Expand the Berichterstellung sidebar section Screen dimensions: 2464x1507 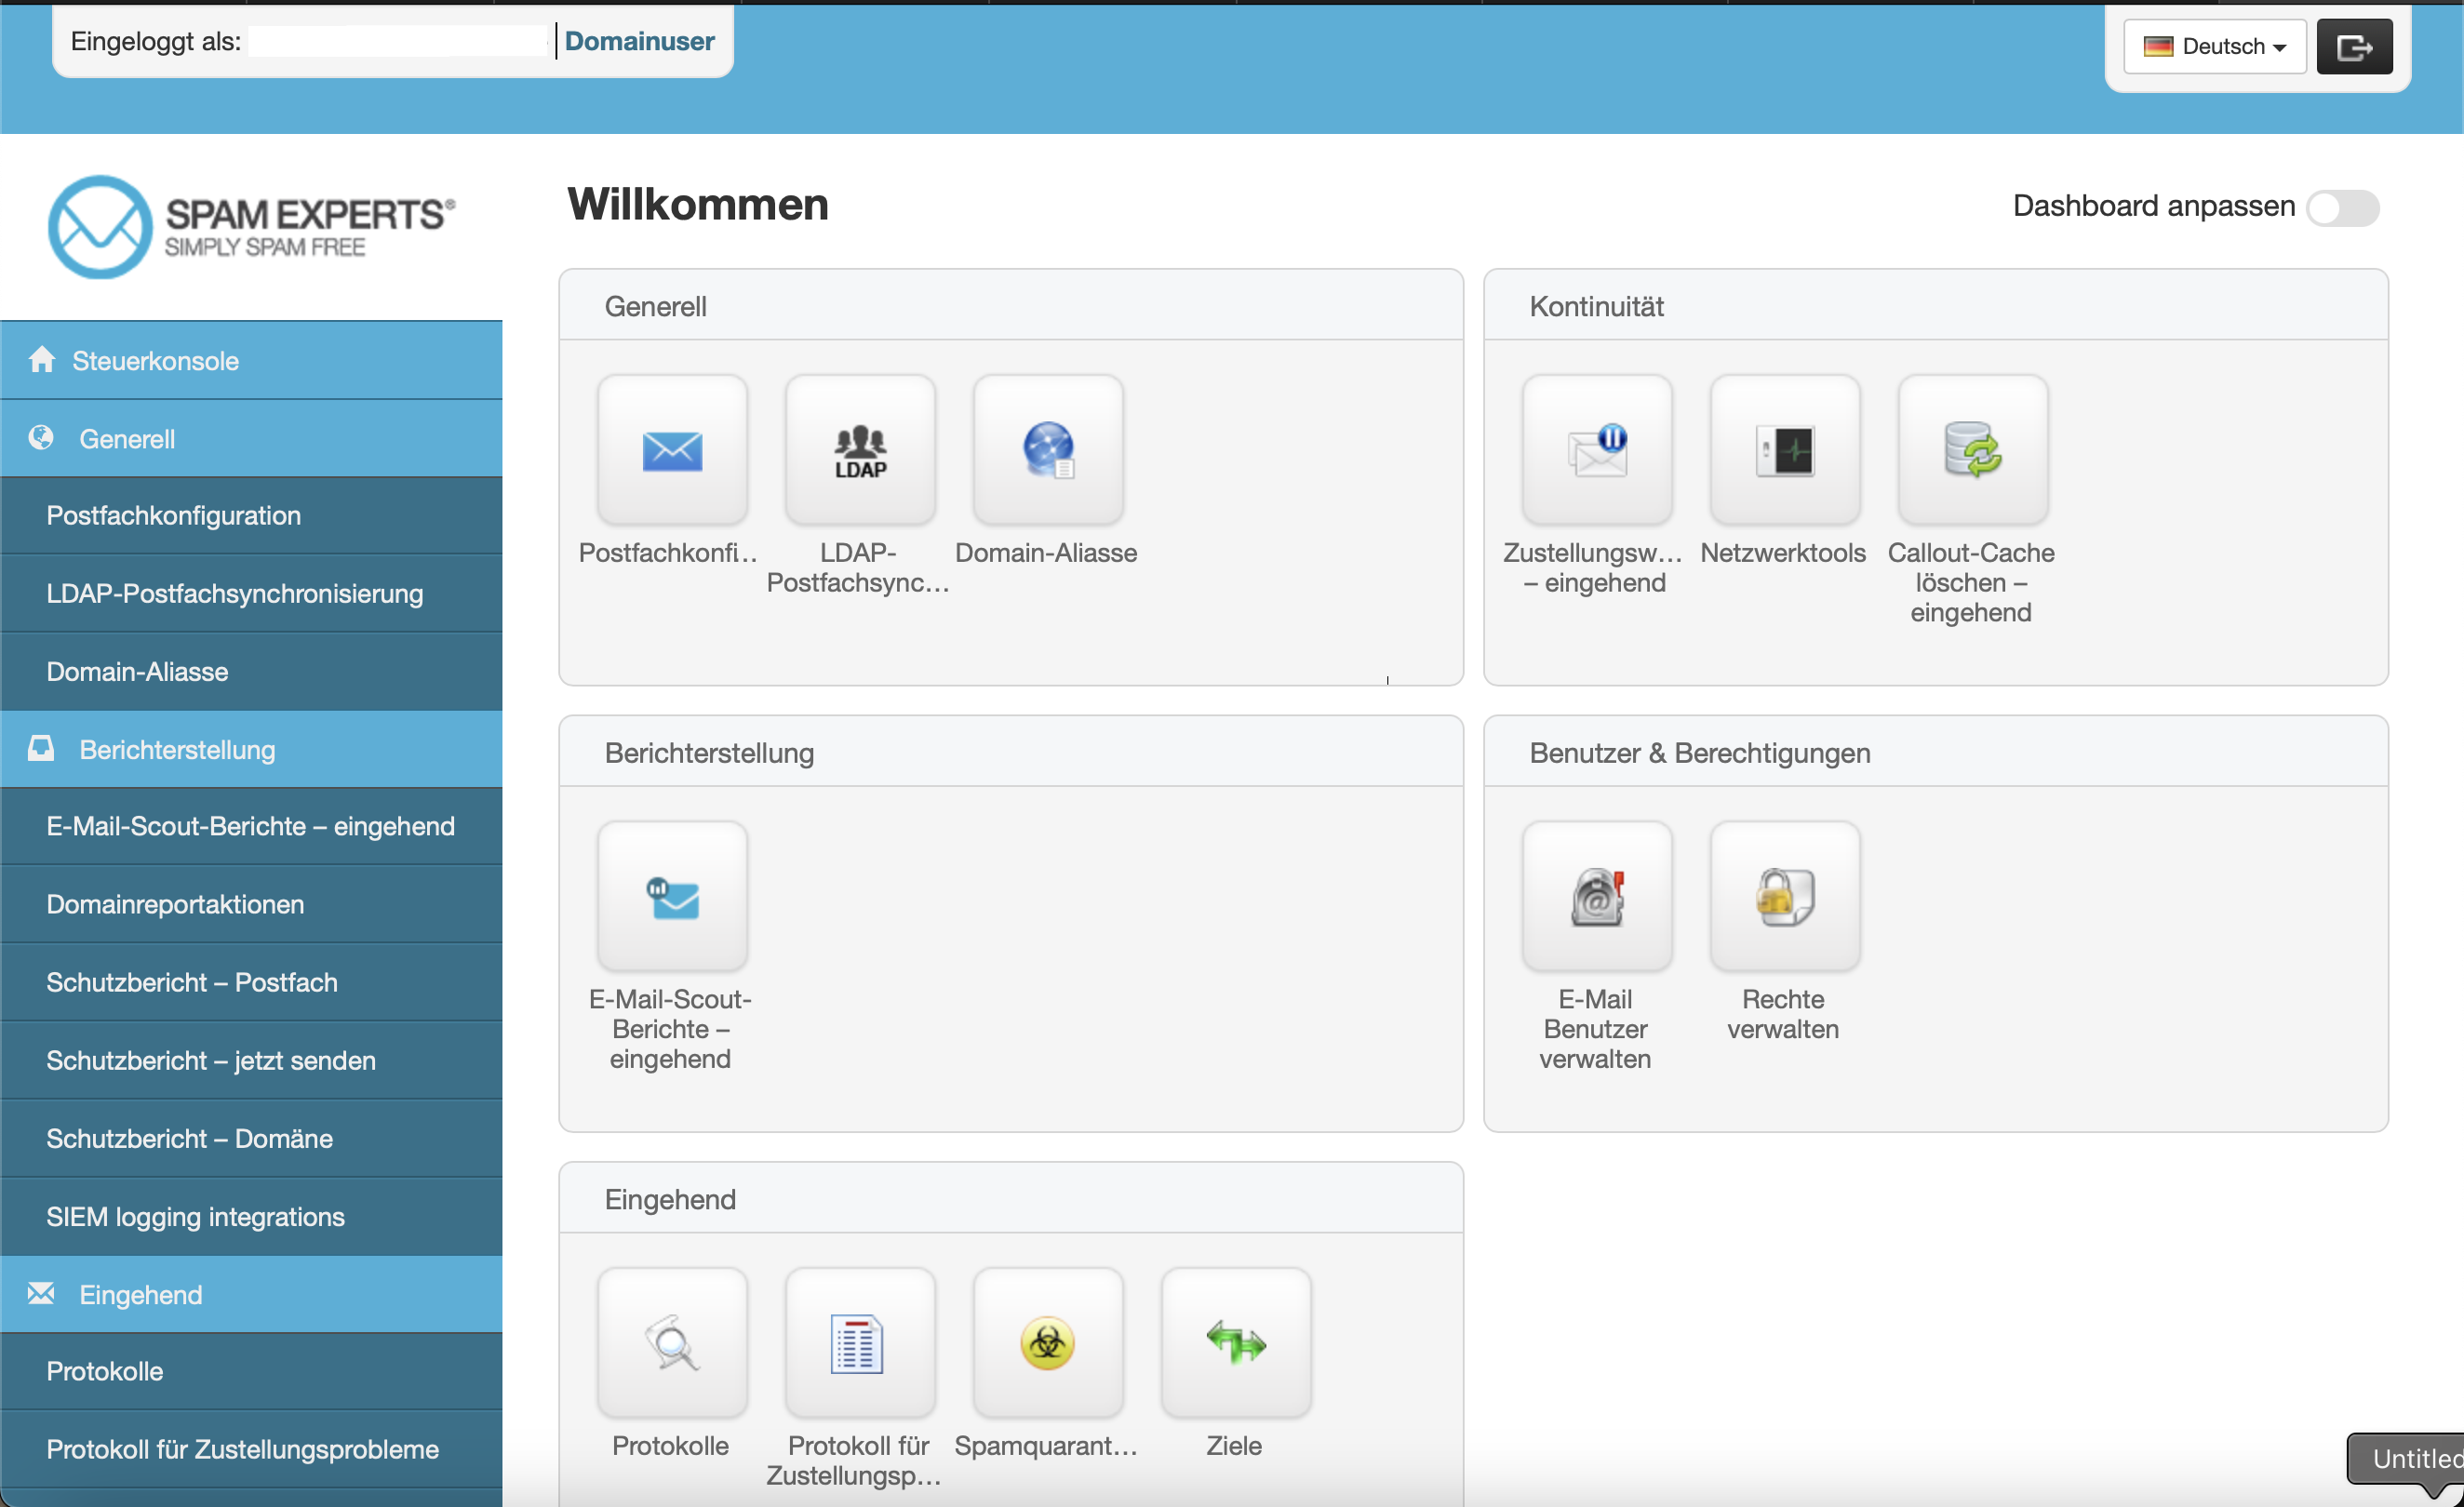pyautogui.click(x=176, y=748)
